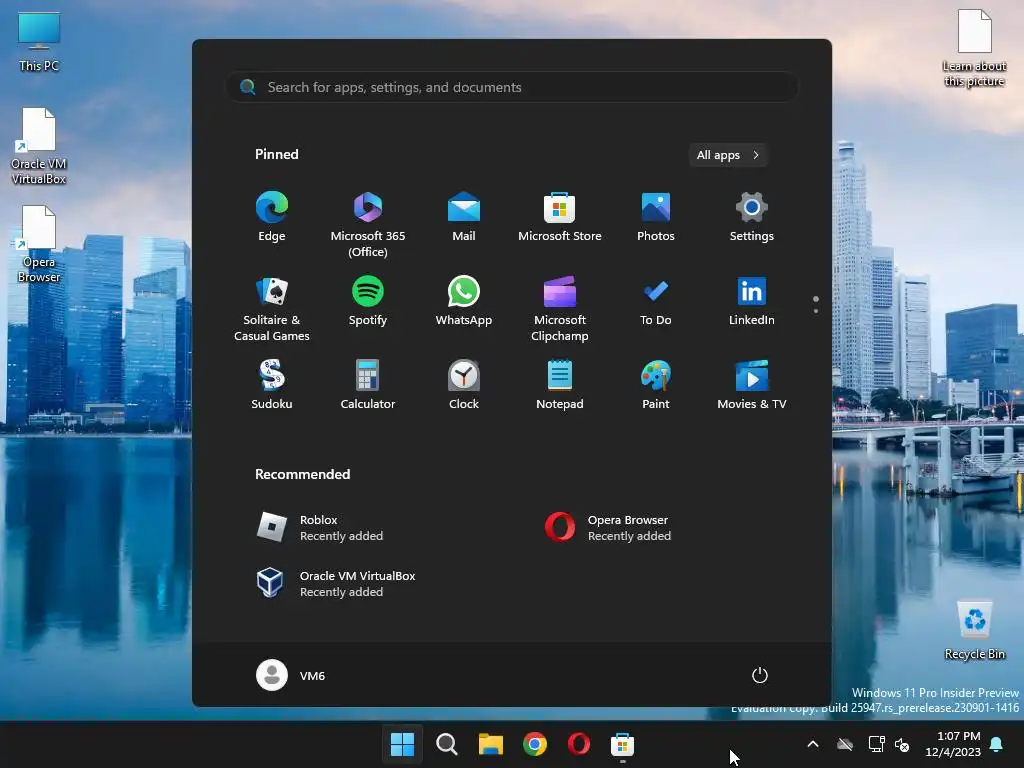This screenshot has height=768, width=1024.
Task: Launch the To Do app
Action: [x=656, y=301]
